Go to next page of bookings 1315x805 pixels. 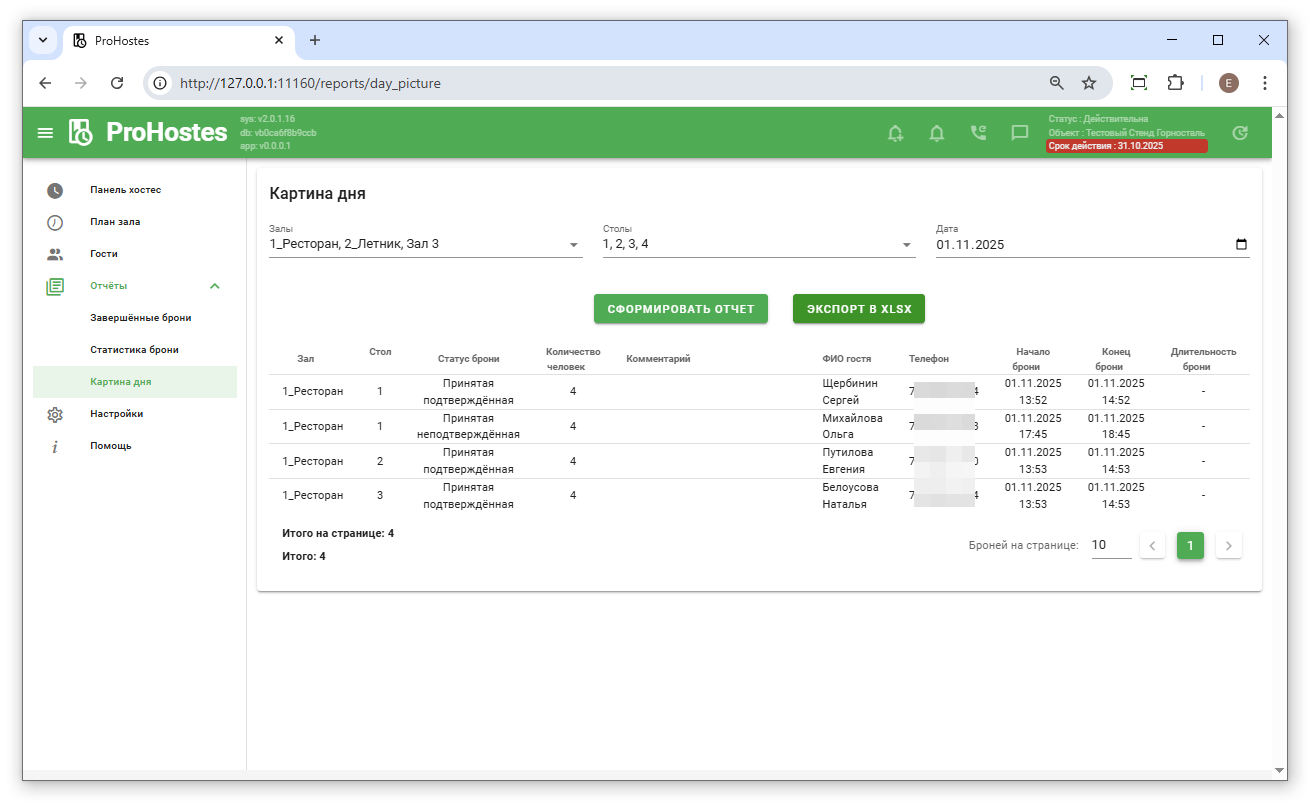1228,545
